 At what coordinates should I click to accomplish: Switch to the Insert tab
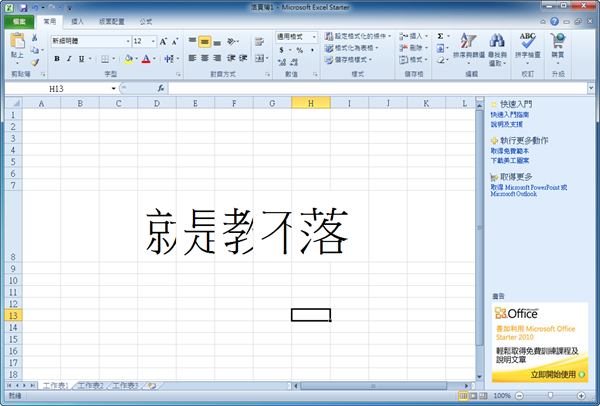(x=77, y=22)
